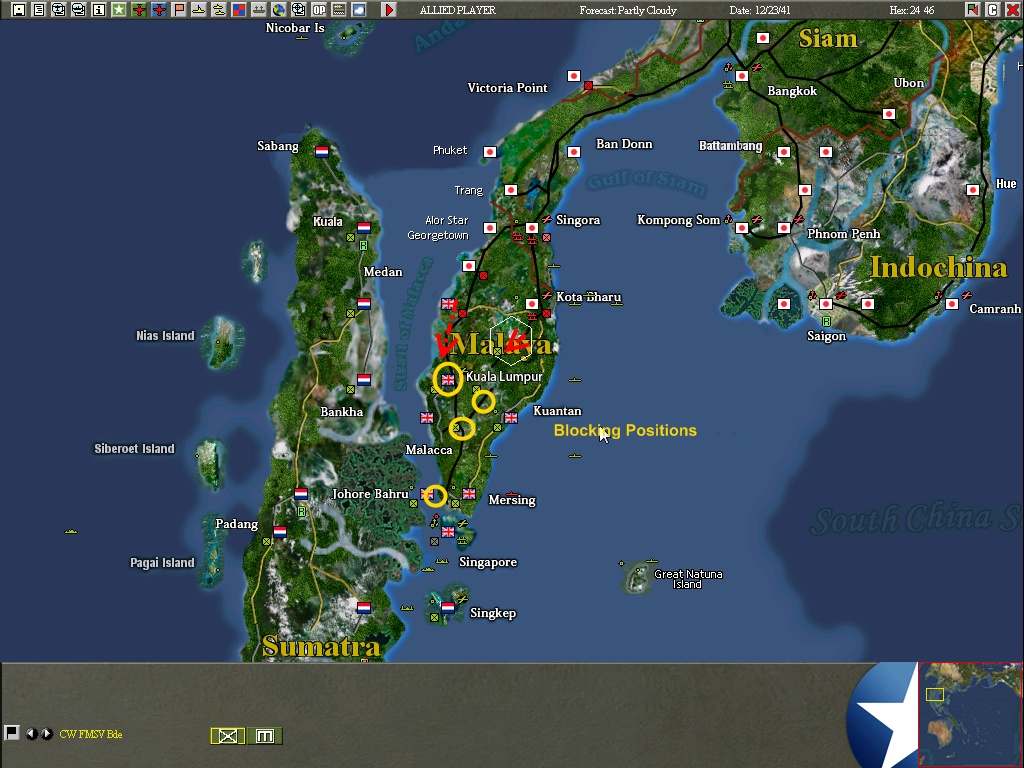This screenshot has width=1024, height=768.
Task: Click the Siberoet Island label
Action: (x=135, y=449)
